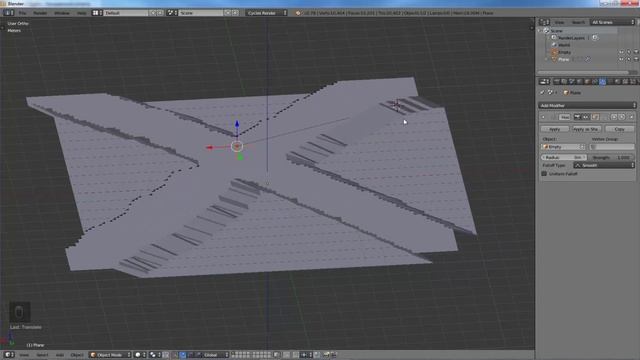Toggle renderability of Empty
This screenshot has width=640, height=360.
pyautogui.click(x=636, y=52)
